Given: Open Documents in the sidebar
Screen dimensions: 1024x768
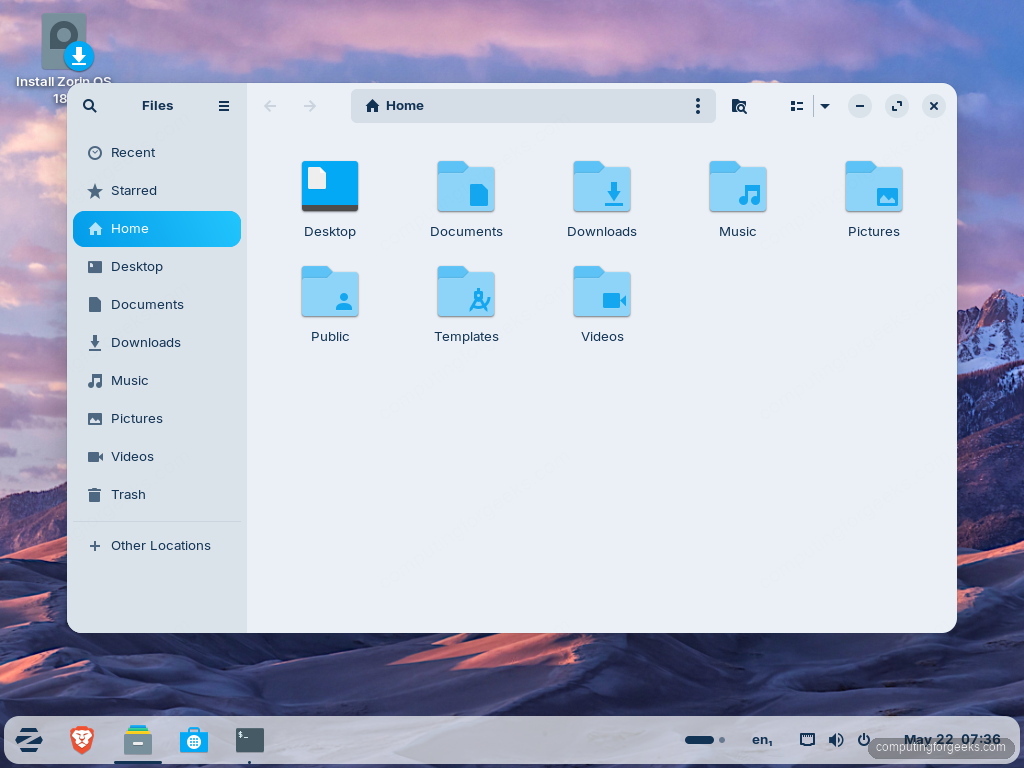Looking at the screenshot, I should click(157, 304).
